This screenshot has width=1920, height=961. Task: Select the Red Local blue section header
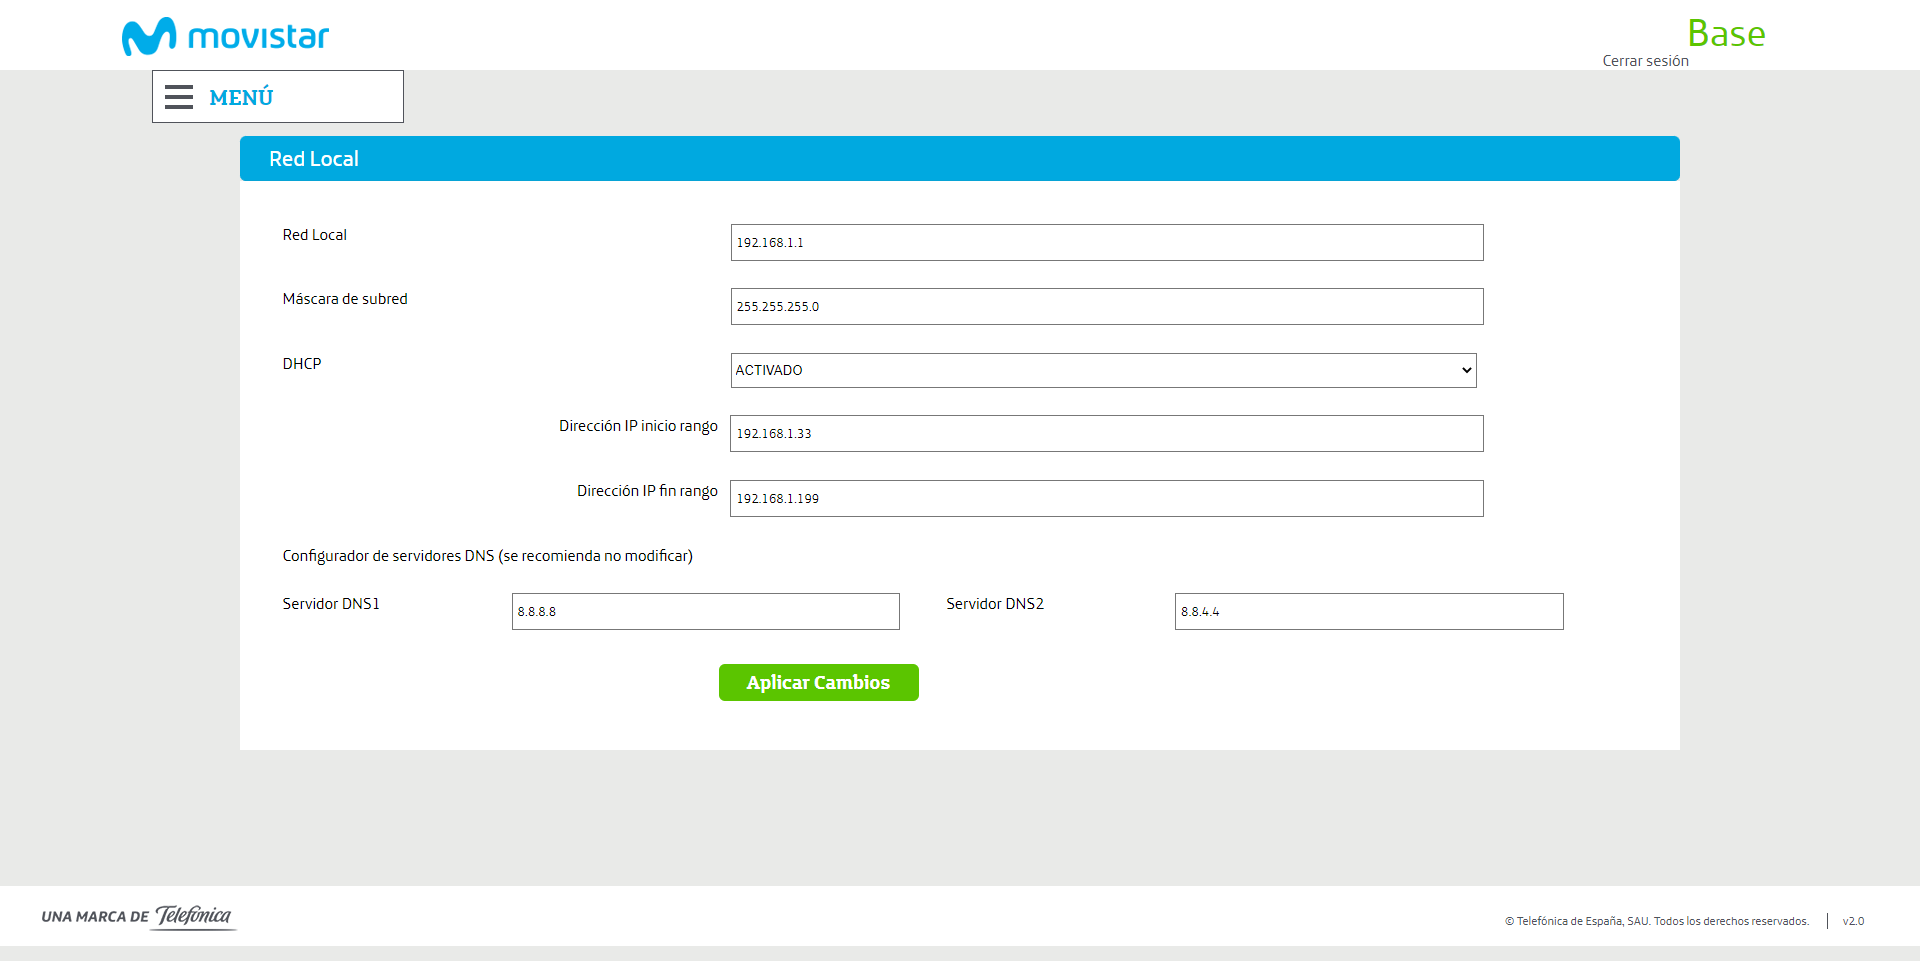[x=959, y=159]
